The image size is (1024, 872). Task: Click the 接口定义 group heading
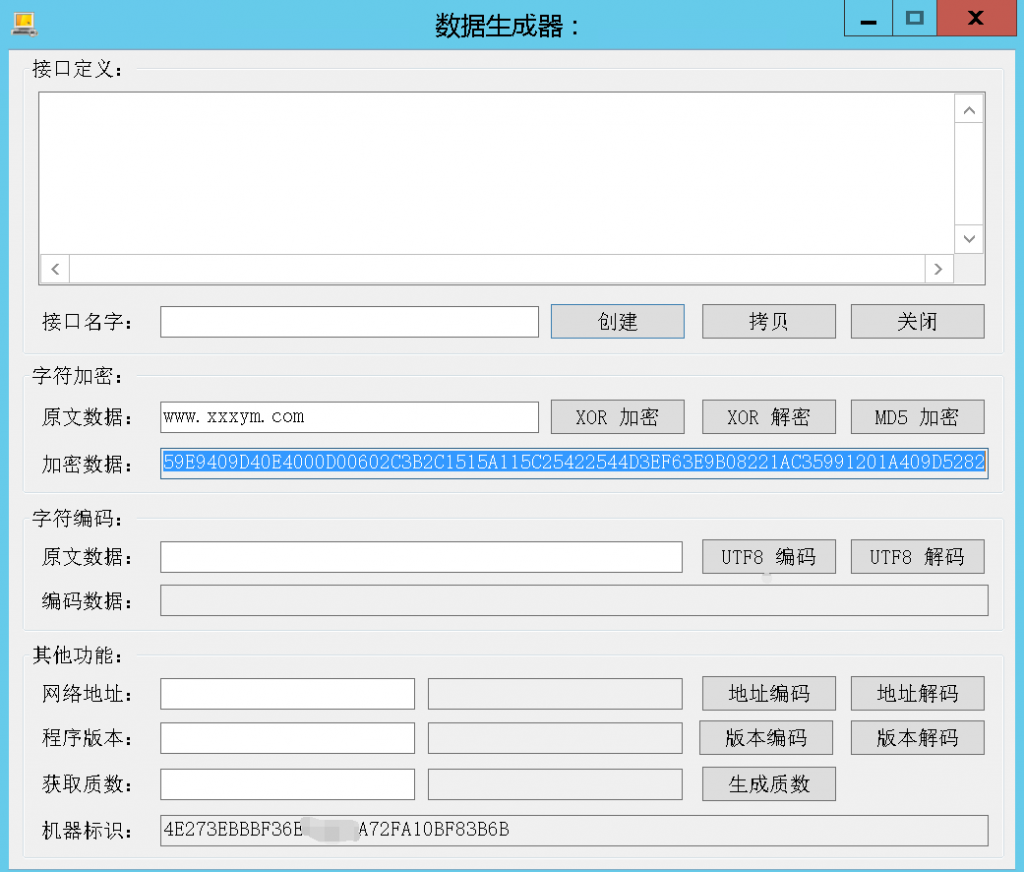(77, 69)
